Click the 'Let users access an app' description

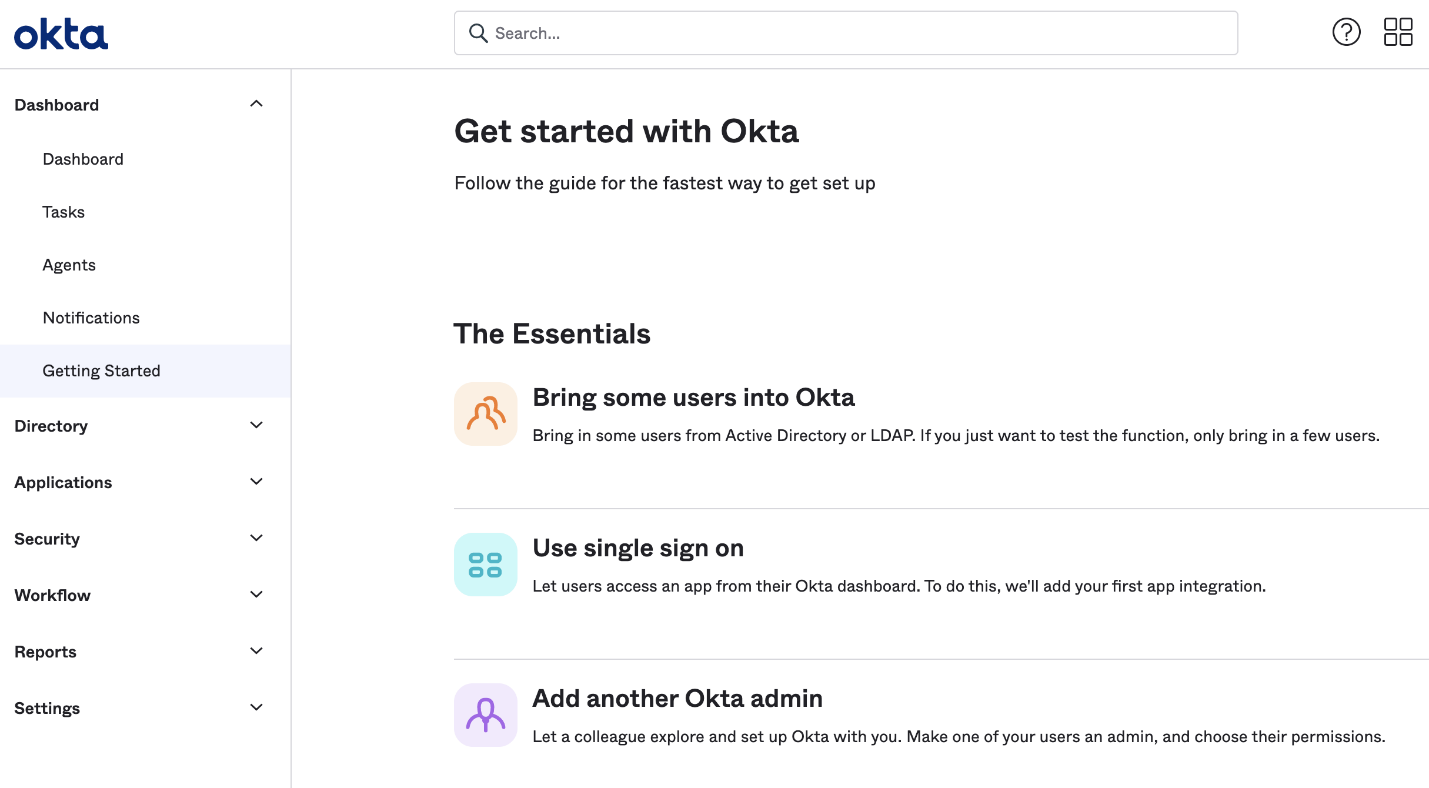899,586
